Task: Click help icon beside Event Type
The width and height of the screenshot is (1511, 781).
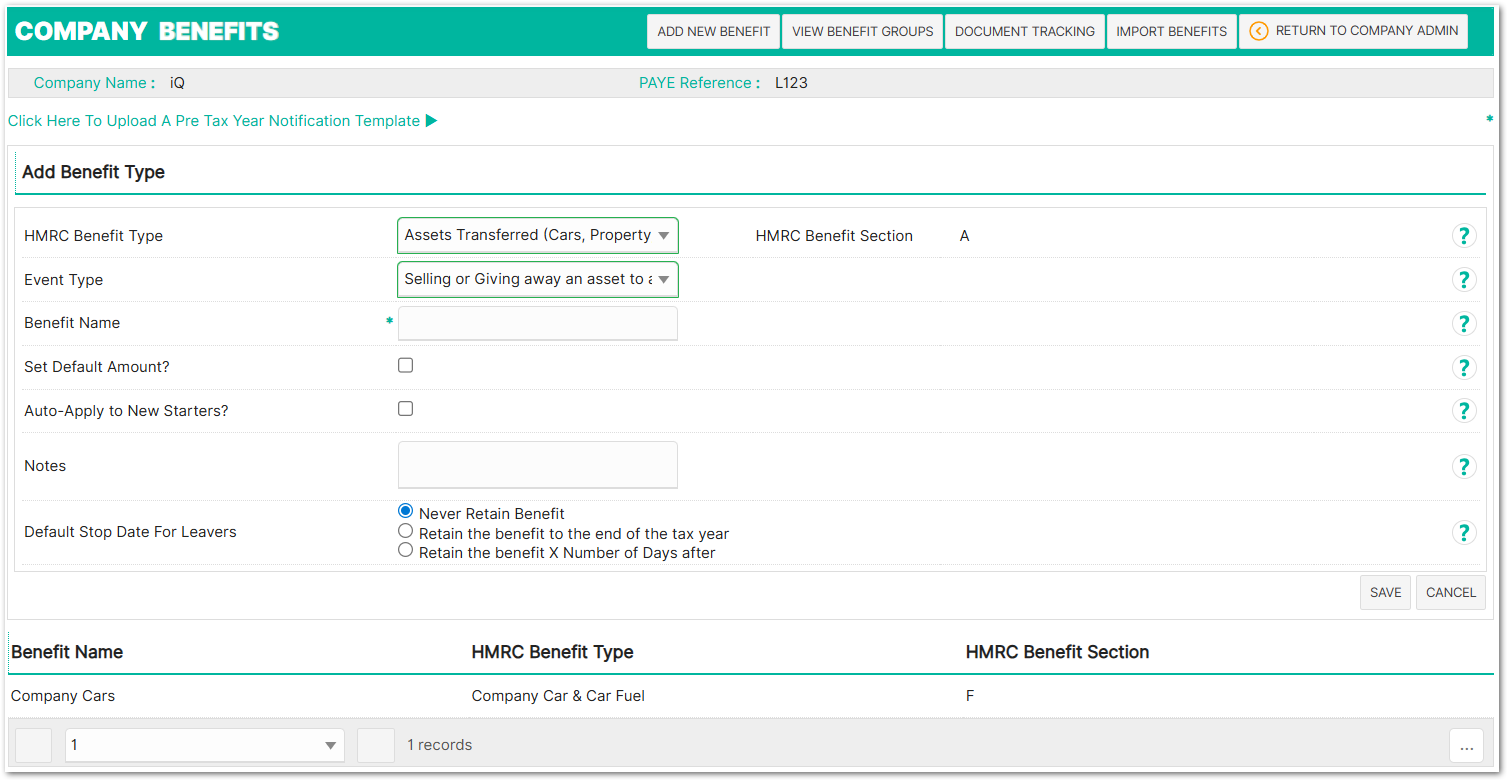Action: tap(1464, 280)
